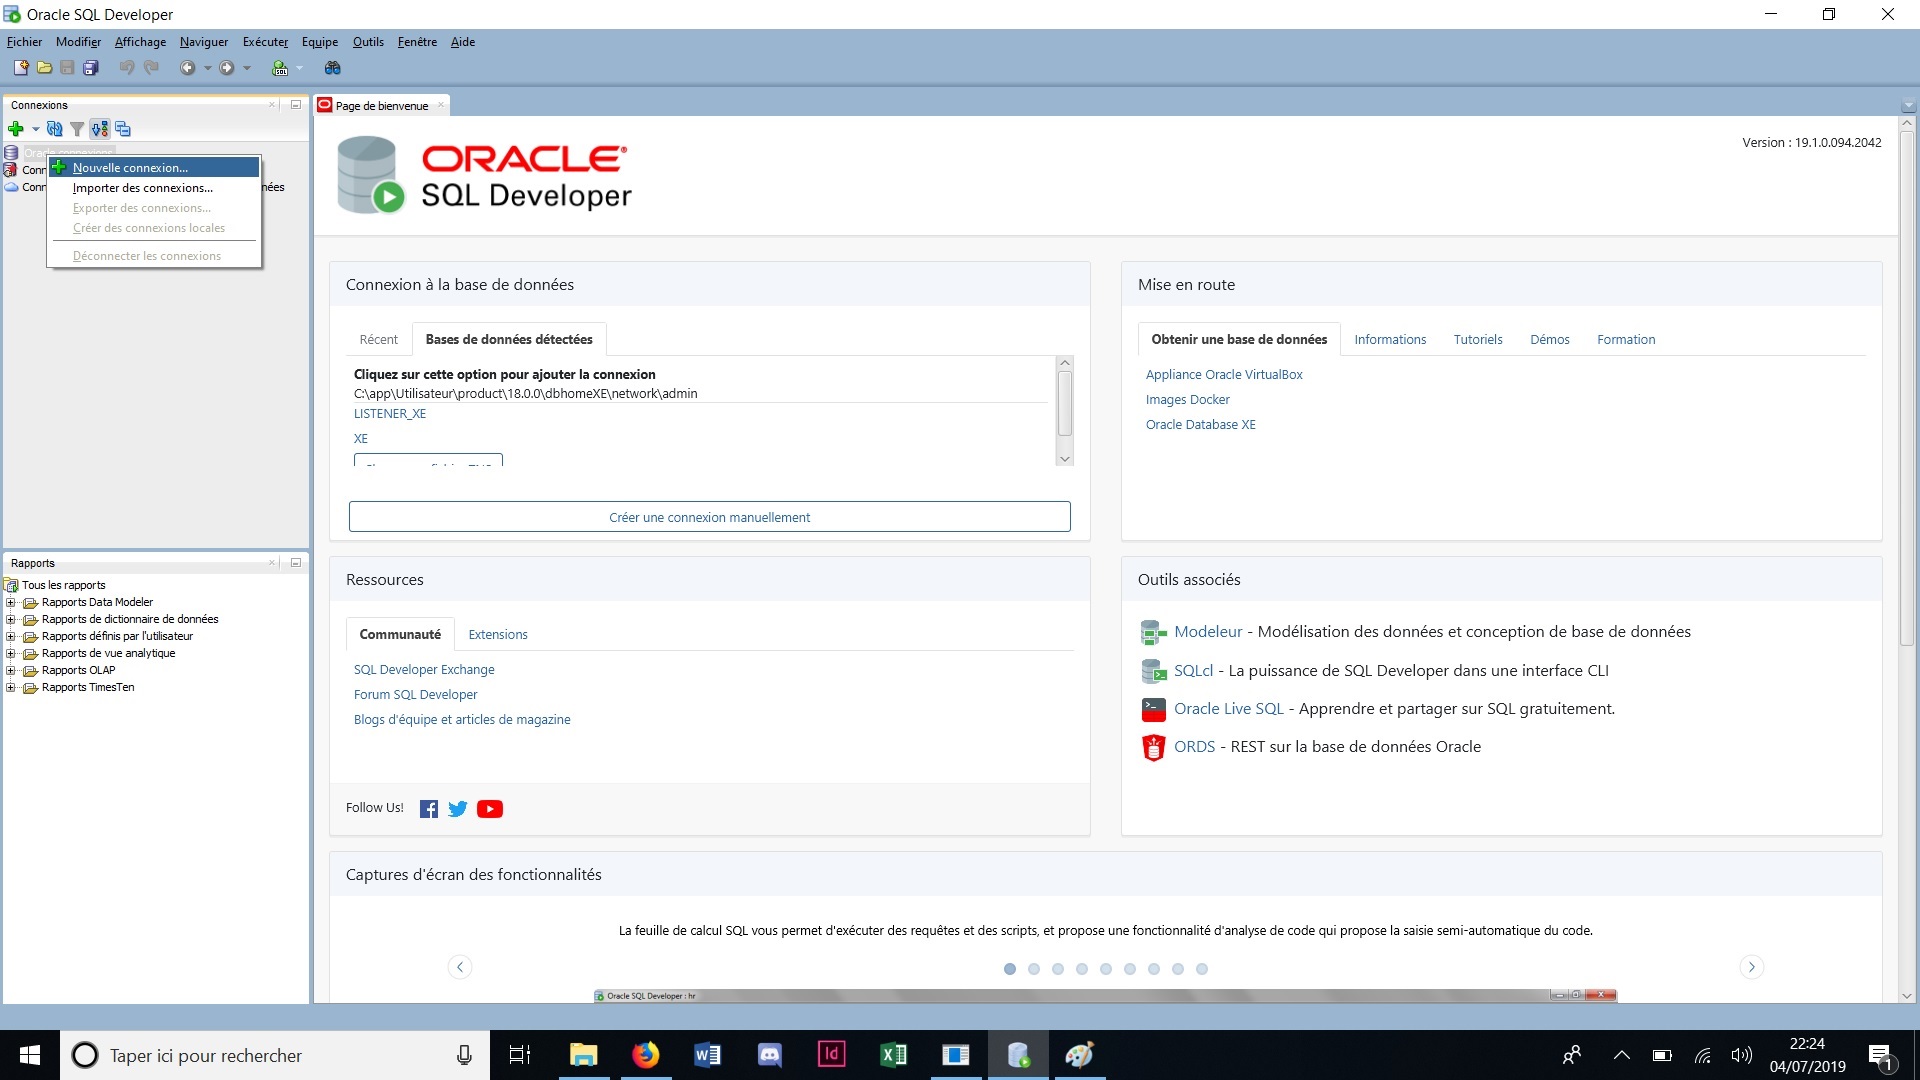The width and height of the screenshot is (1920, 1080).
Task: Click the Forward navigation arrow icon
Action: click(227, 68)
